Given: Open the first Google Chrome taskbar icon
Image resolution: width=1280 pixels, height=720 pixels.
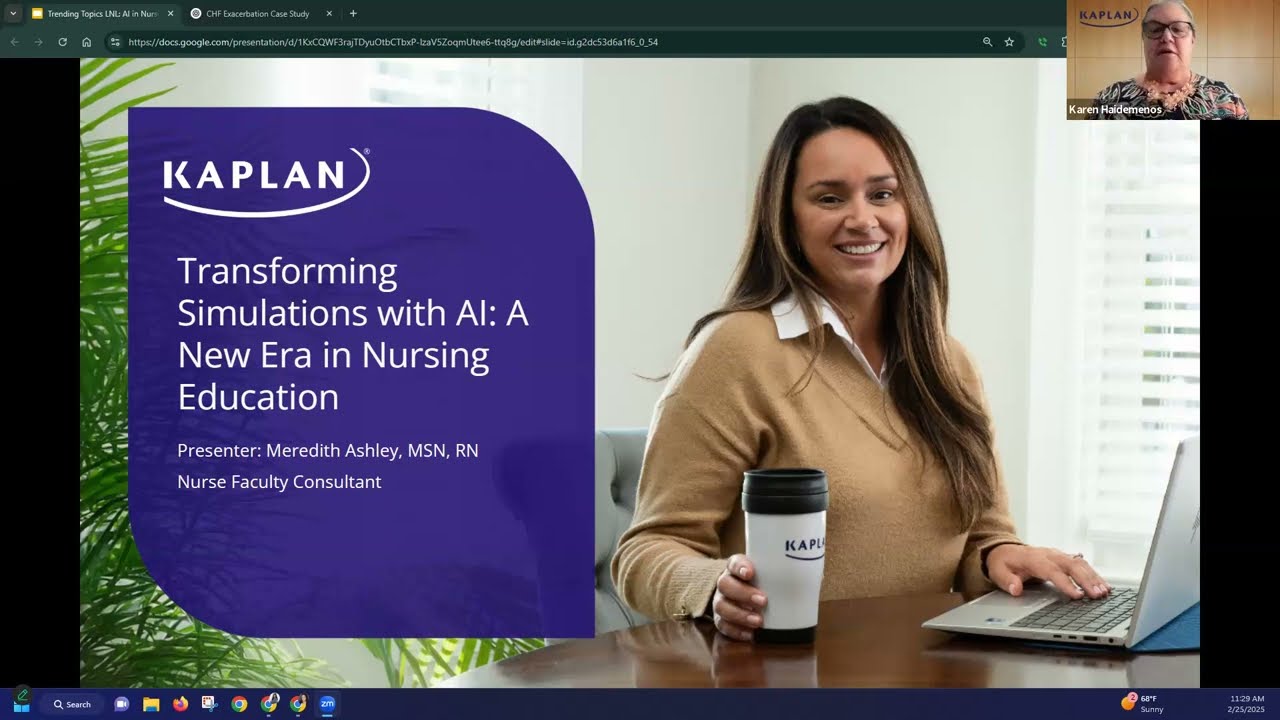Looking at the screenshot, I should pos(239,704).
